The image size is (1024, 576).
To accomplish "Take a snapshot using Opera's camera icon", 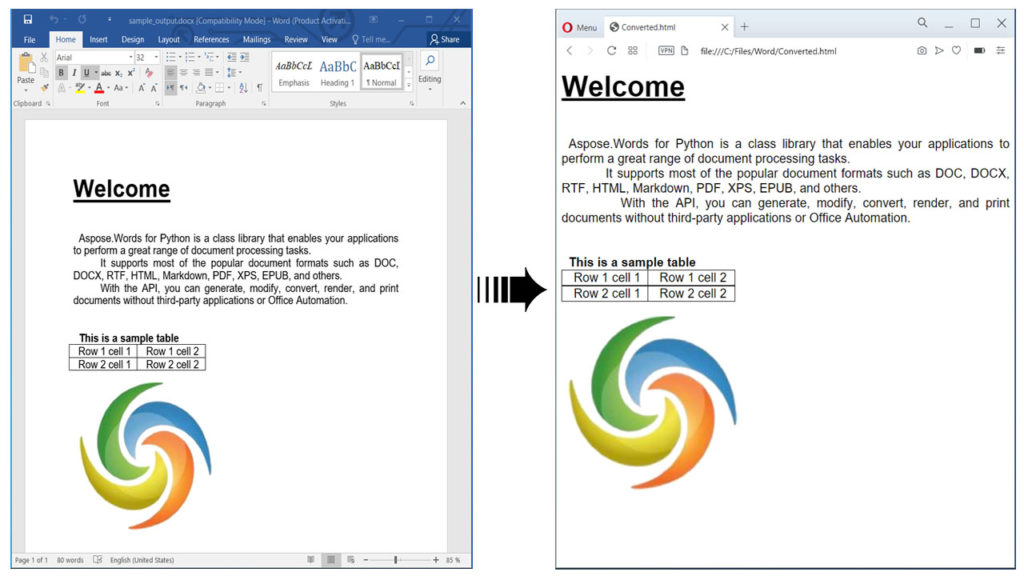I will (x=922, y=49).
